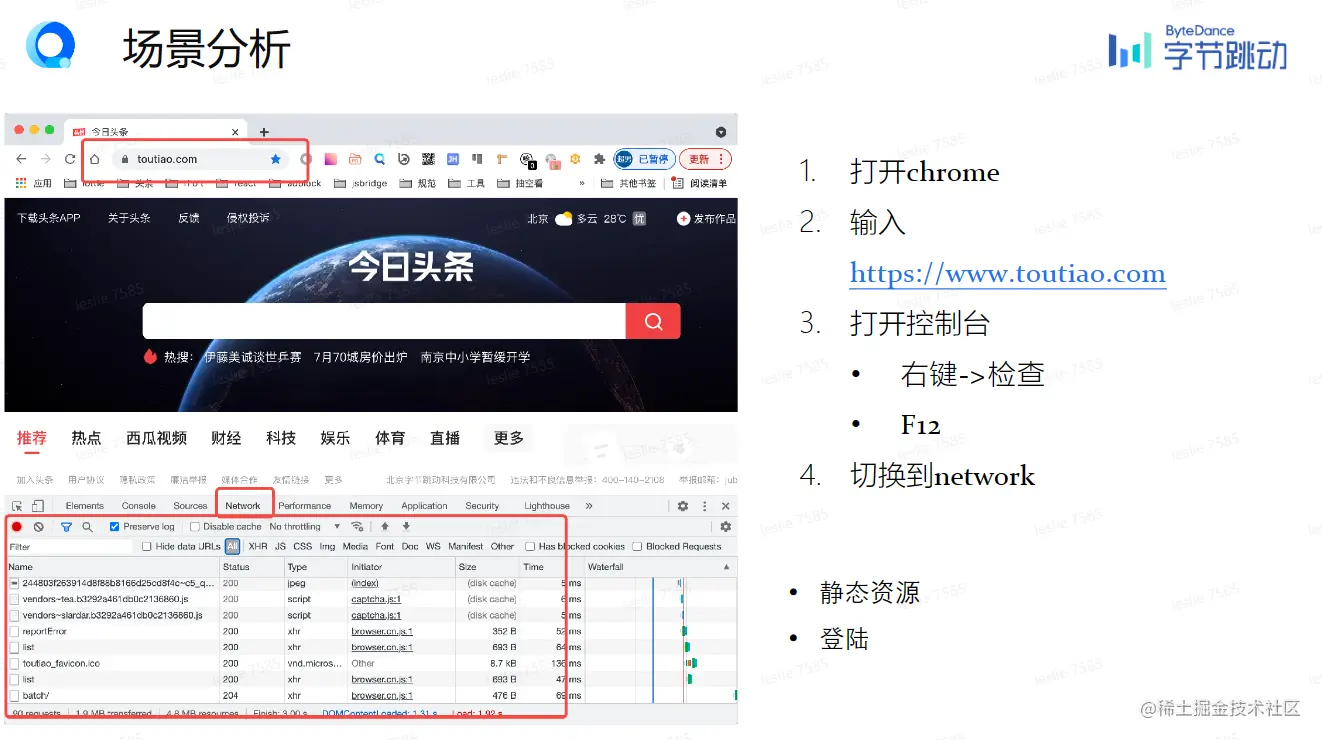Viewport: 1322px width, 740px height.
Task: Open the DevTools three-dot menu
Action: [705, 506]
